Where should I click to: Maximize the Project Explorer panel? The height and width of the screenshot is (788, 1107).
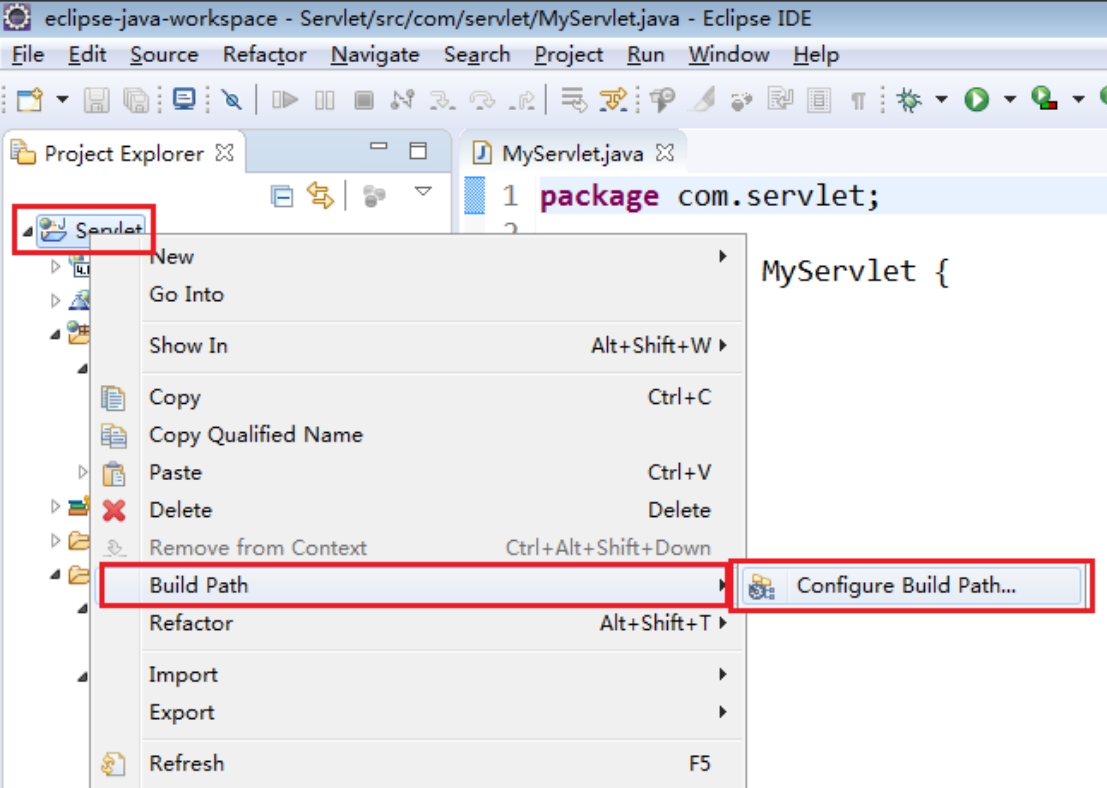pos(418,150)
